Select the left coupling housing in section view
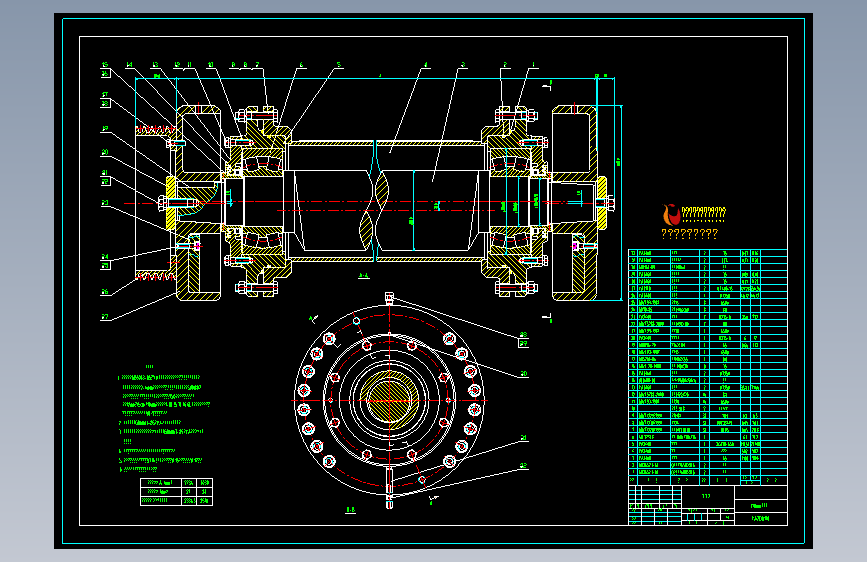This screenshot has height=562, width=867. click(x=199, y=202)
